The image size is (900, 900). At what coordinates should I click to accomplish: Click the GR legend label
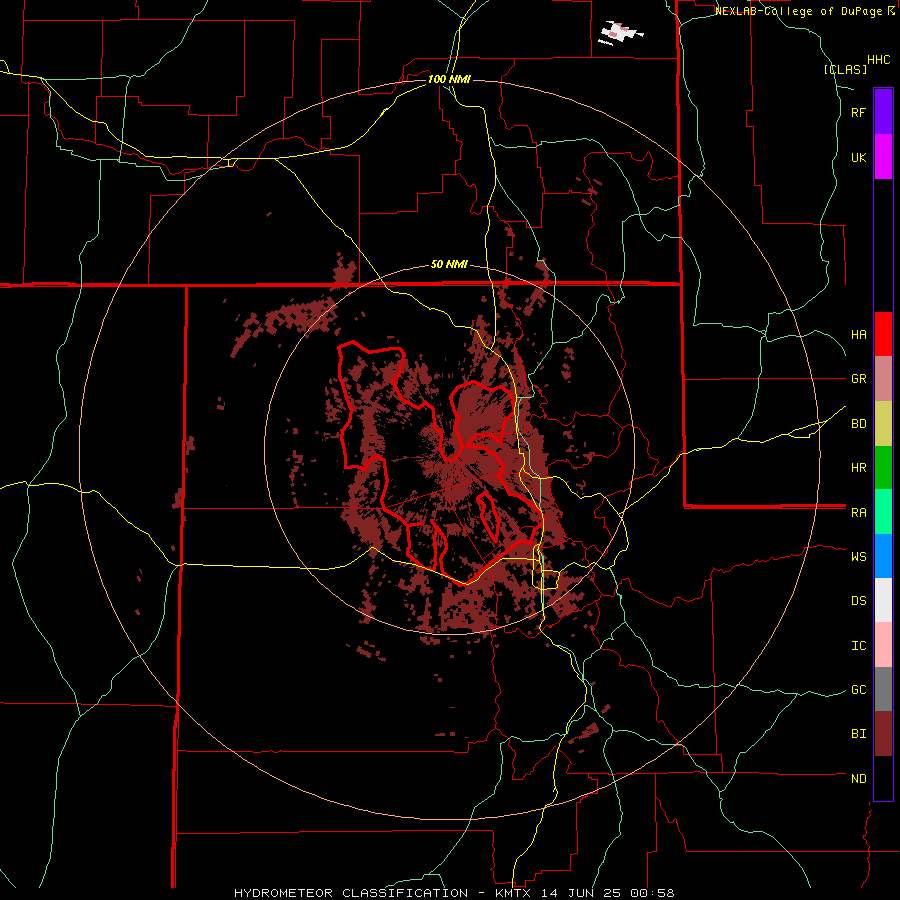pyautogui.click(x=858, y=379)
